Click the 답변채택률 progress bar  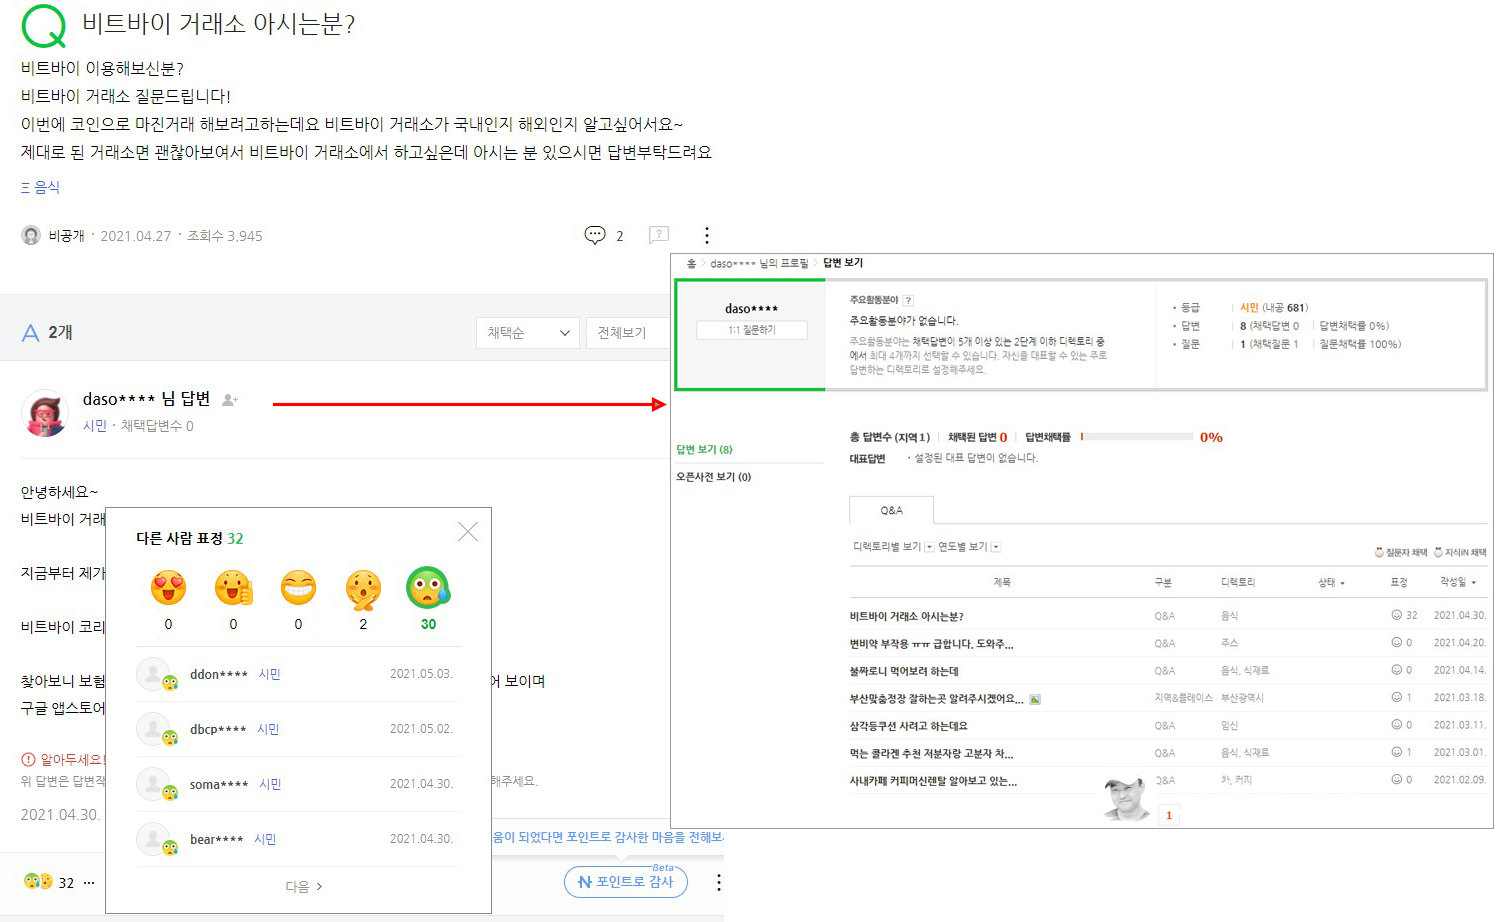tap(1136, 437)
